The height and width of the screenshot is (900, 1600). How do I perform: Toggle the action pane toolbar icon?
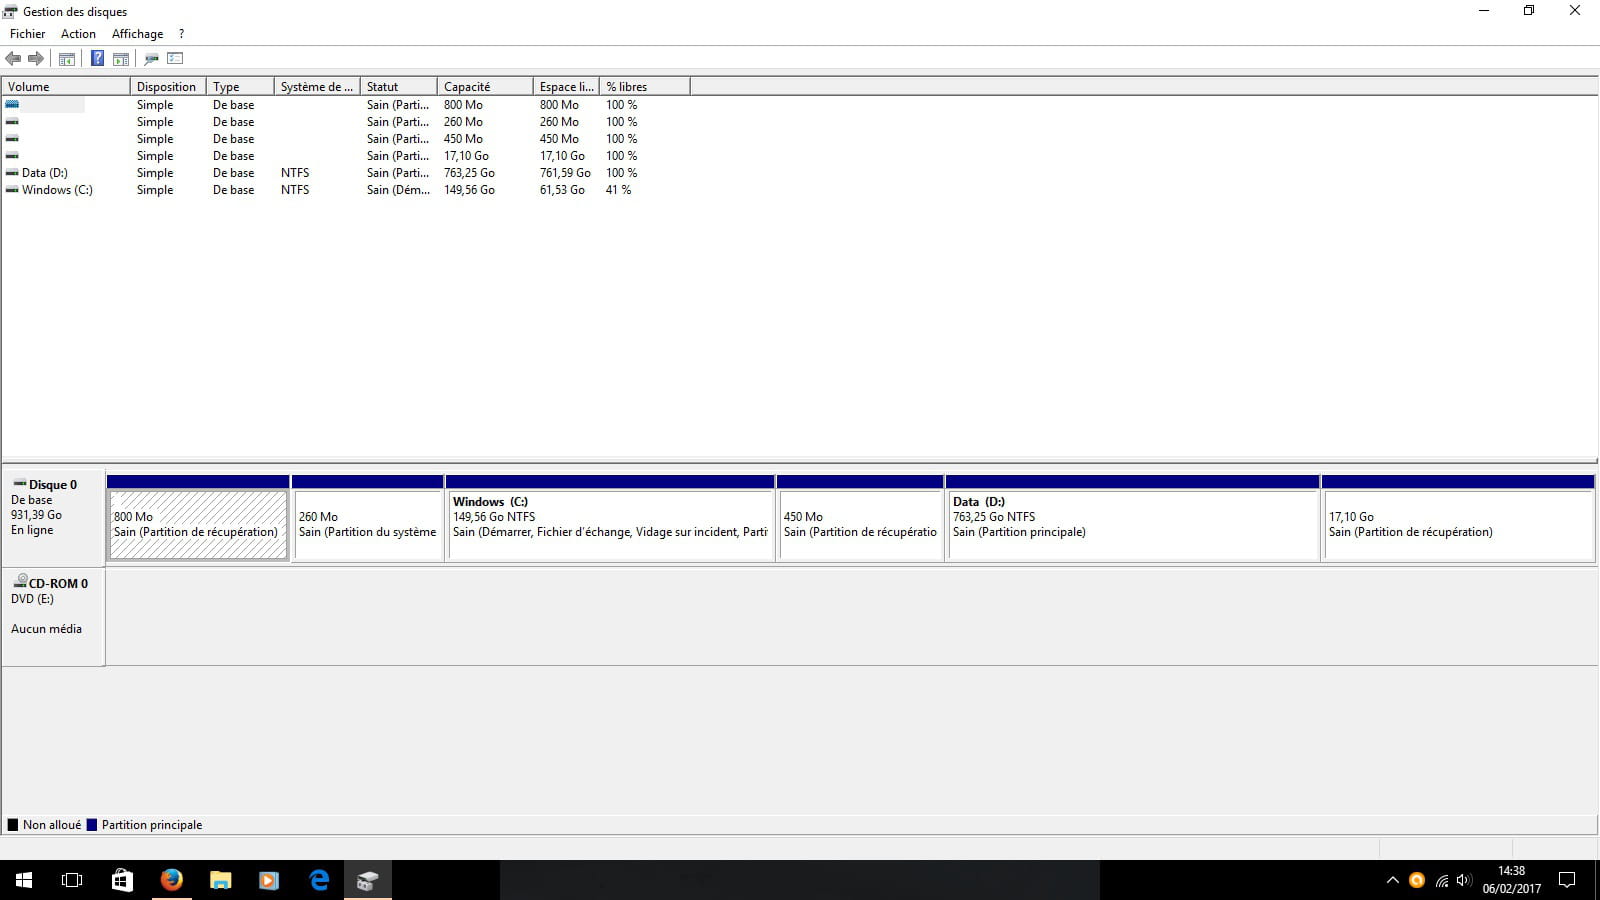[121, 58]
